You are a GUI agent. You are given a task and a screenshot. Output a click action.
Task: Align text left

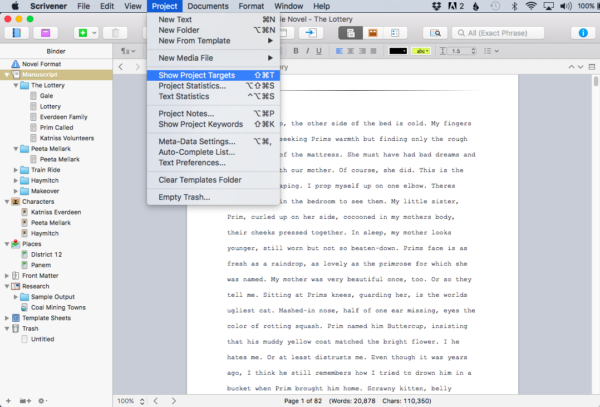(x=339, y=51)
